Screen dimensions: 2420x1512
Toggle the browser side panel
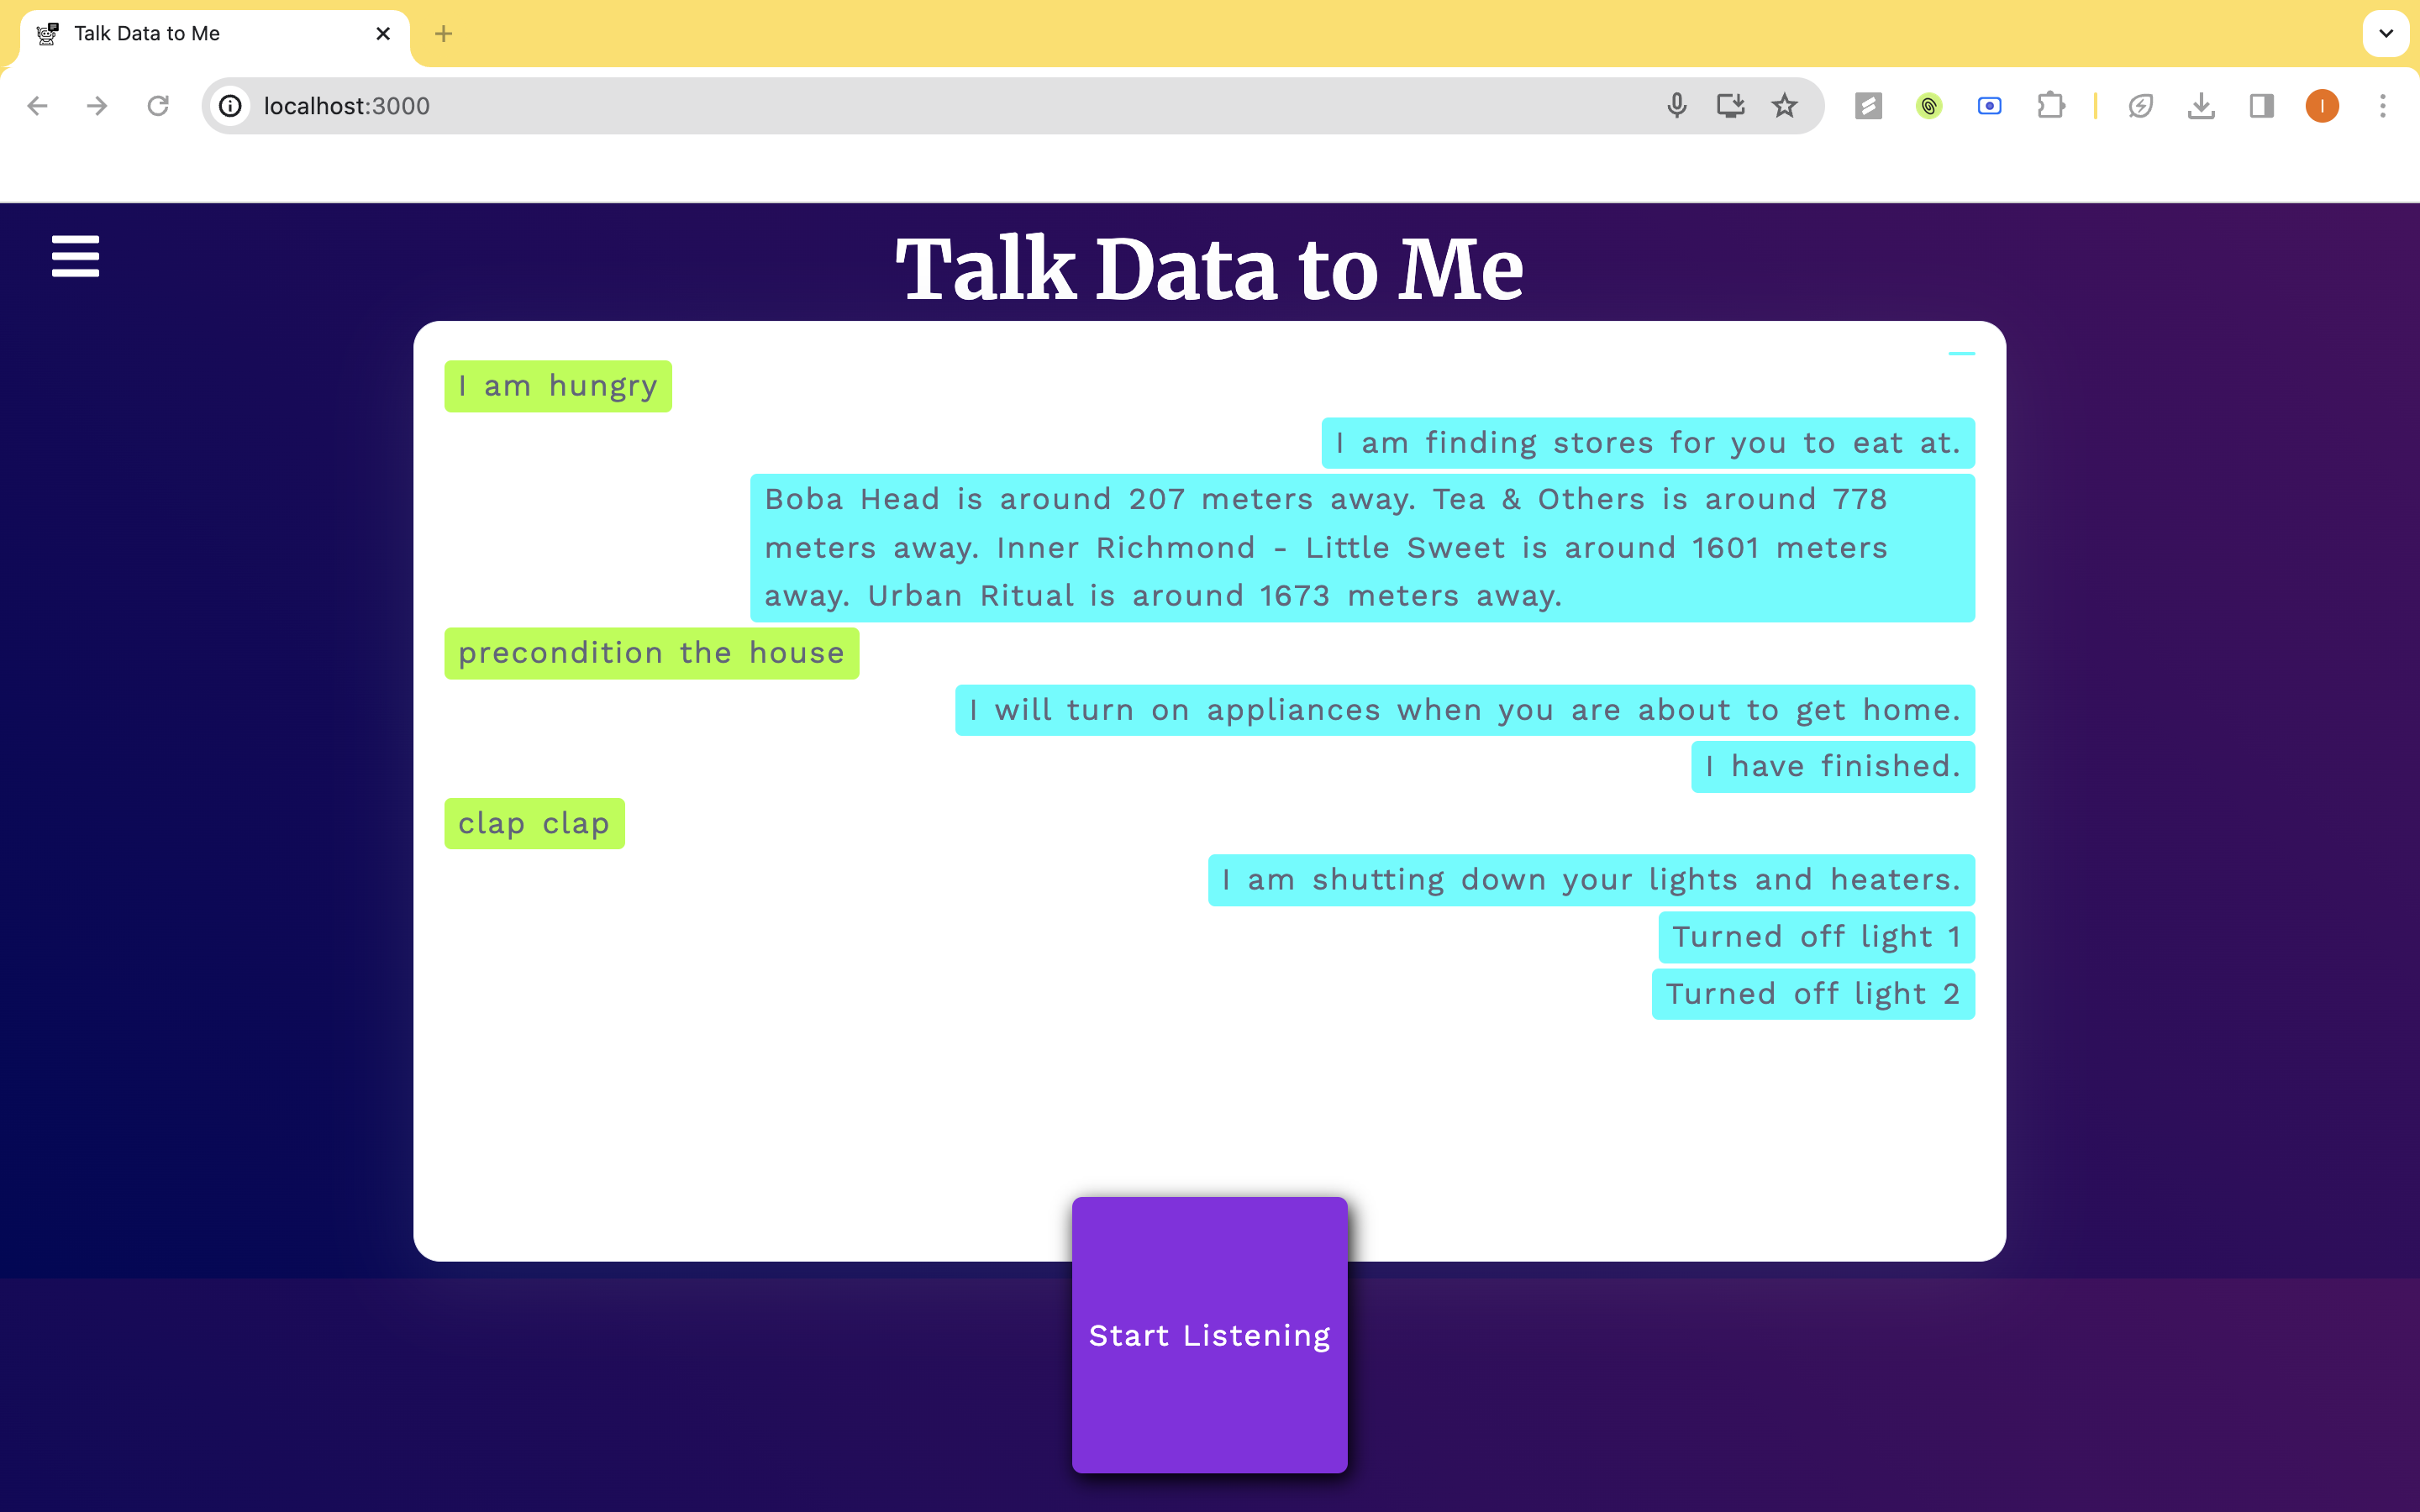point(2262,106)
